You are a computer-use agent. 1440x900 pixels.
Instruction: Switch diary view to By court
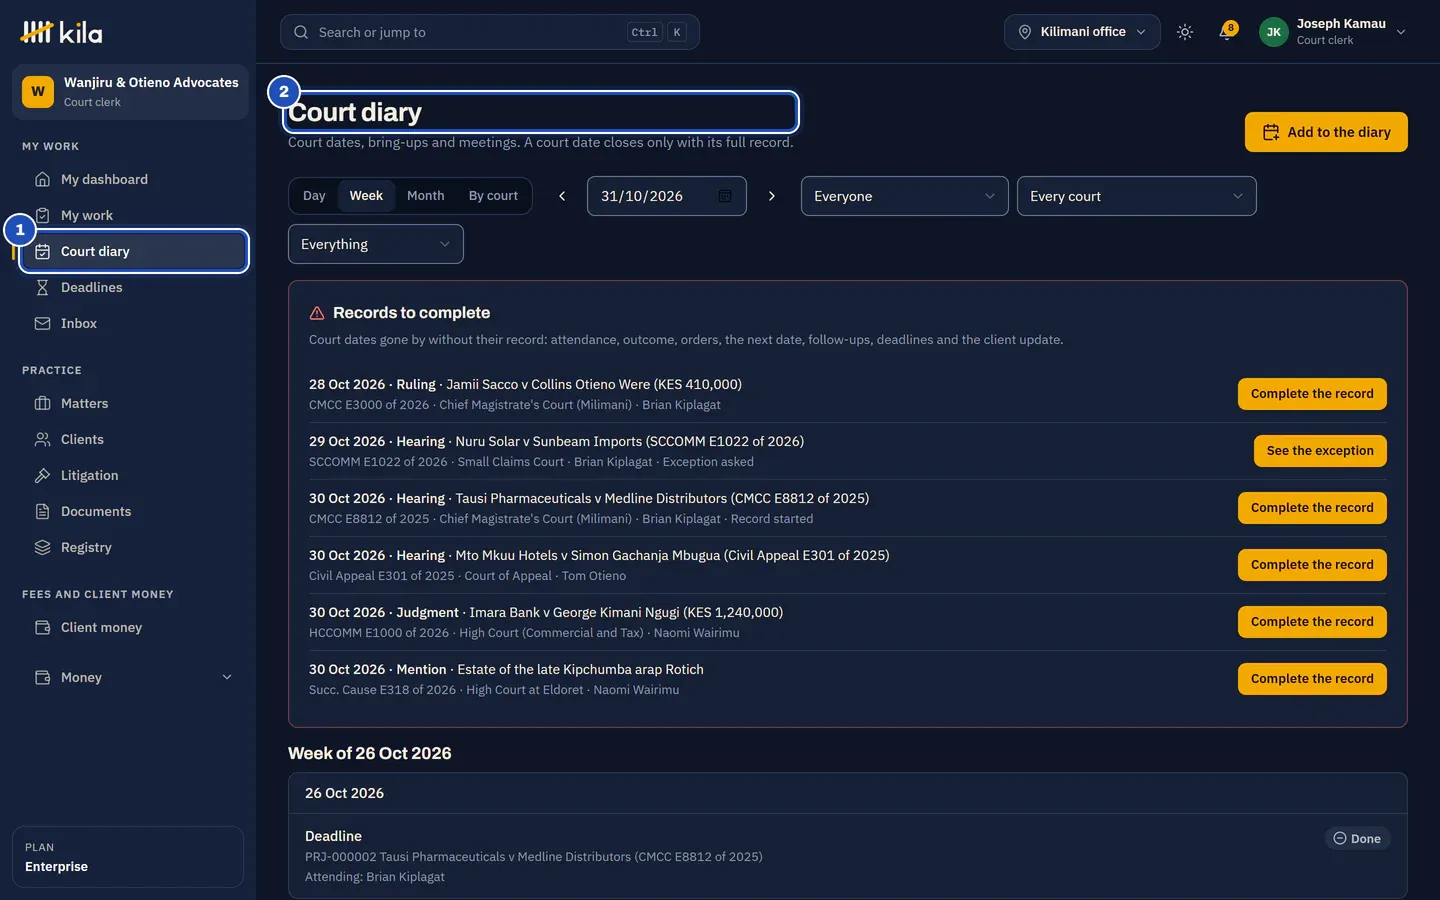[x=493, y=196]
